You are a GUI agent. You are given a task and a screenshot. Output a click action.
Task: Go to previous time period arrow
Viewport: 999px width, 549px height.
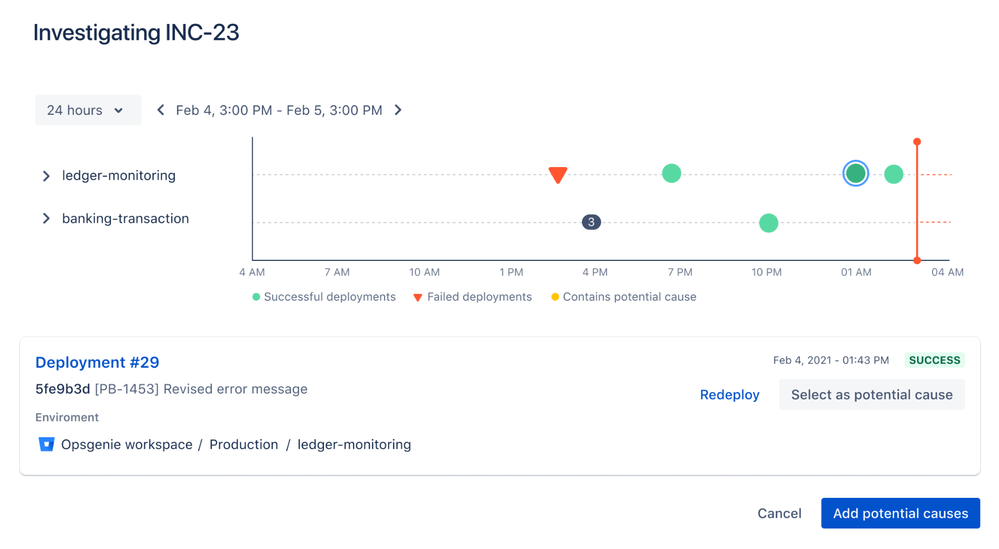161,110
